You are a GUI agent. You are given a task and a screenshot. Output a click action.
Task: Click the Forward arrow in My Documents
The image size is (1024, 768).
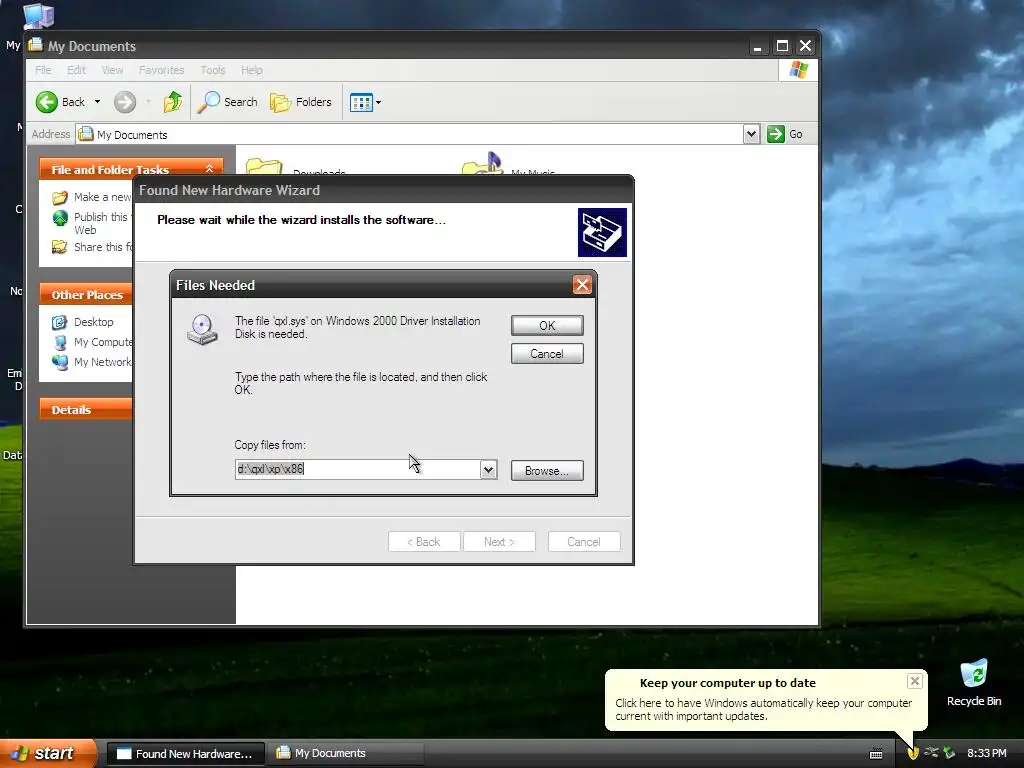pos(125,102)
